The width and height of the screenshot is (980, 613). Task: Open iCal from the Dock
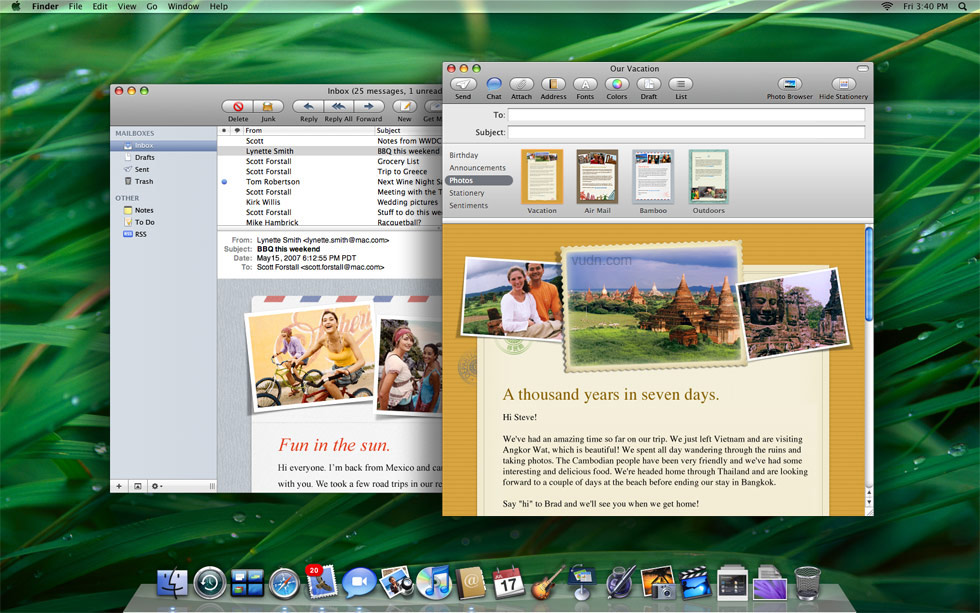(x=509, y=582)
